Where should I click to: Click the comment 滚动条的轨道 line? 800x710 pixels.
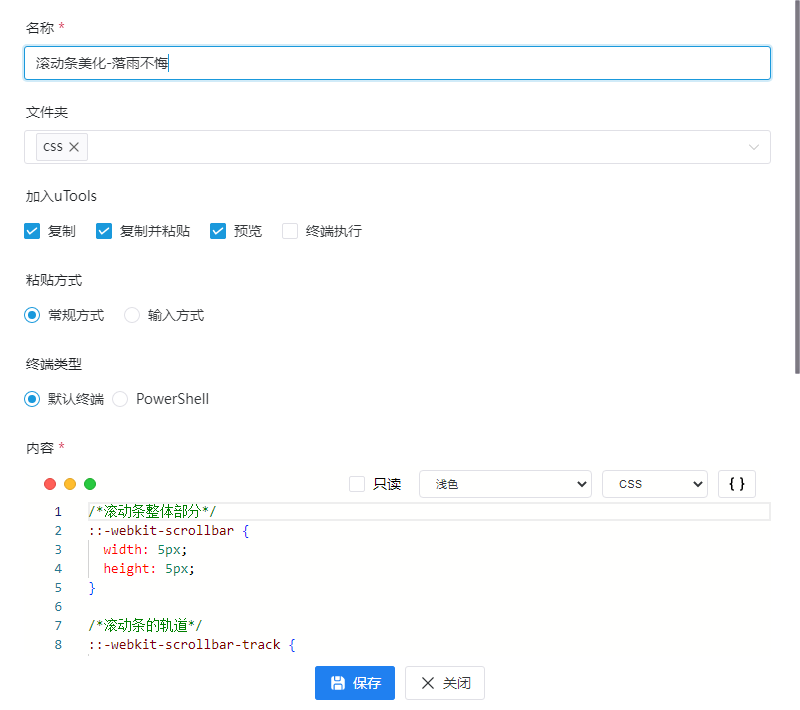(x=145, y=625)
